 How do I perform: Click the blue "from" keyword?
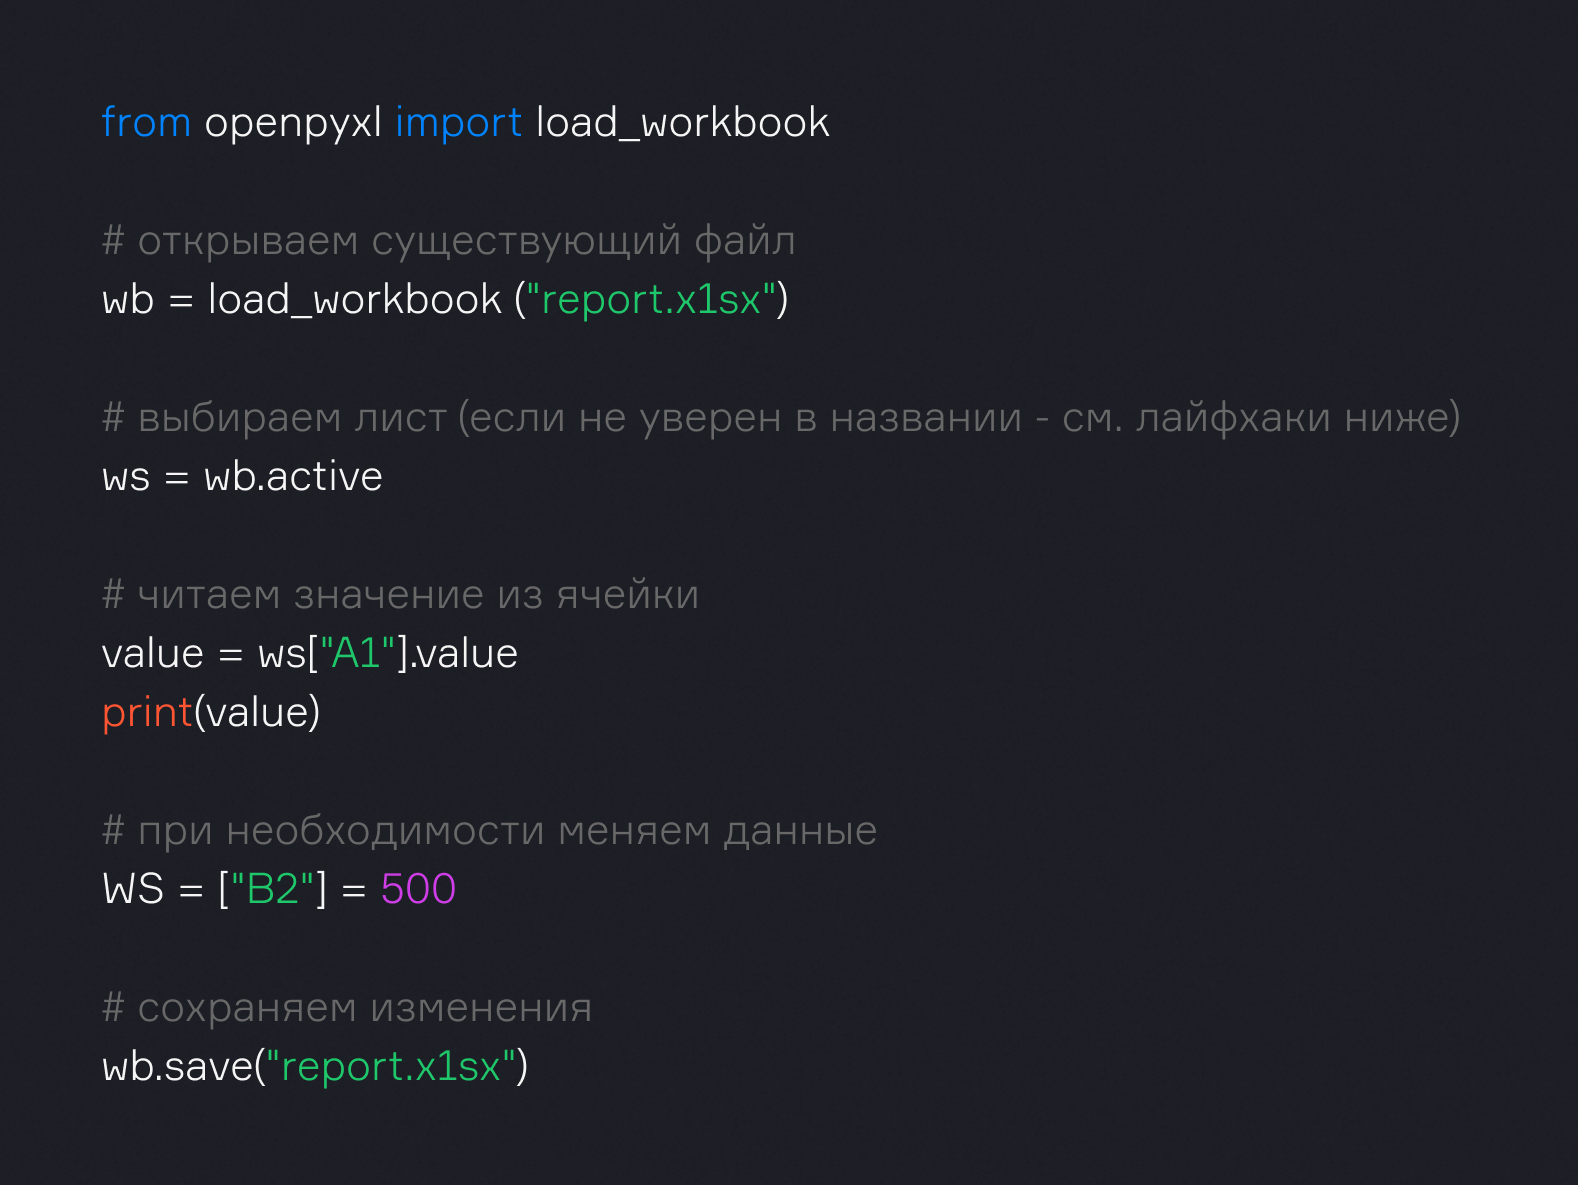(x=146, y=123)
